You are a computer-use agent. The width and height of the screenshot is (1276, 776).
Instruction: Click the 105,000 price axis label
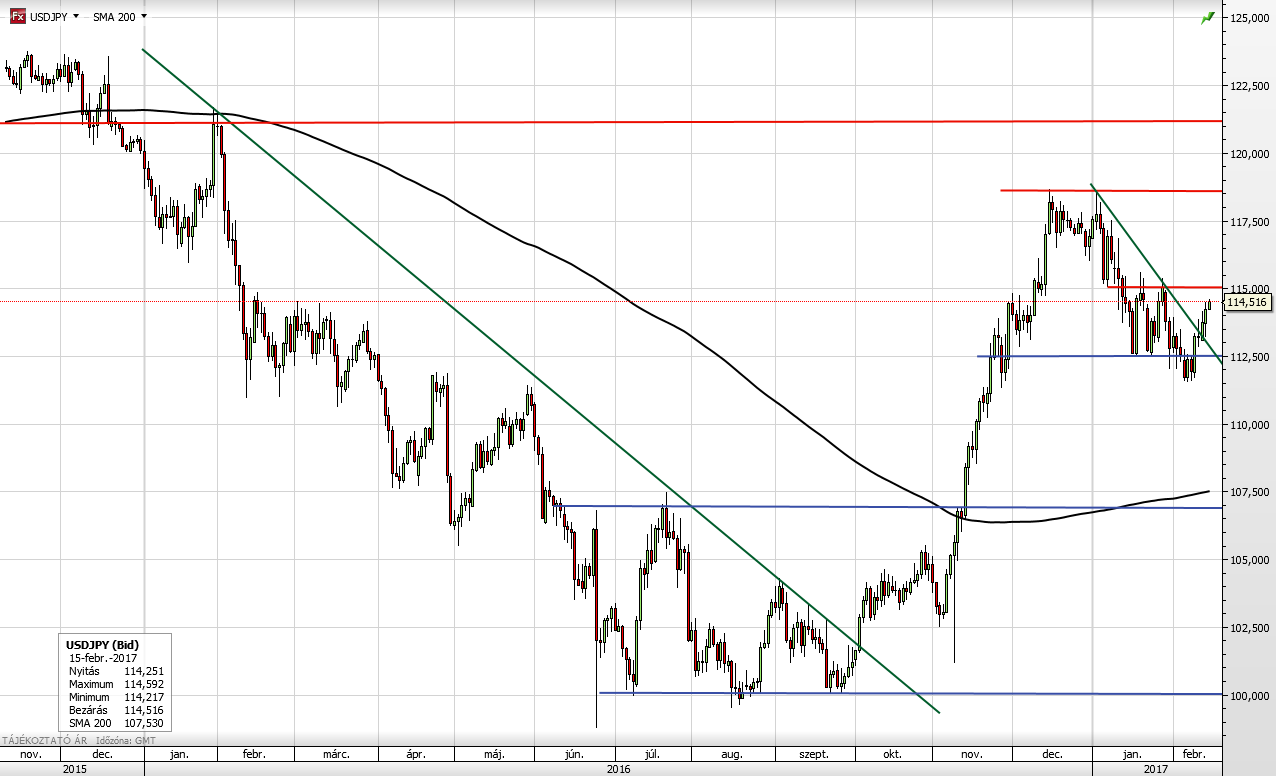coord(1250,560)
